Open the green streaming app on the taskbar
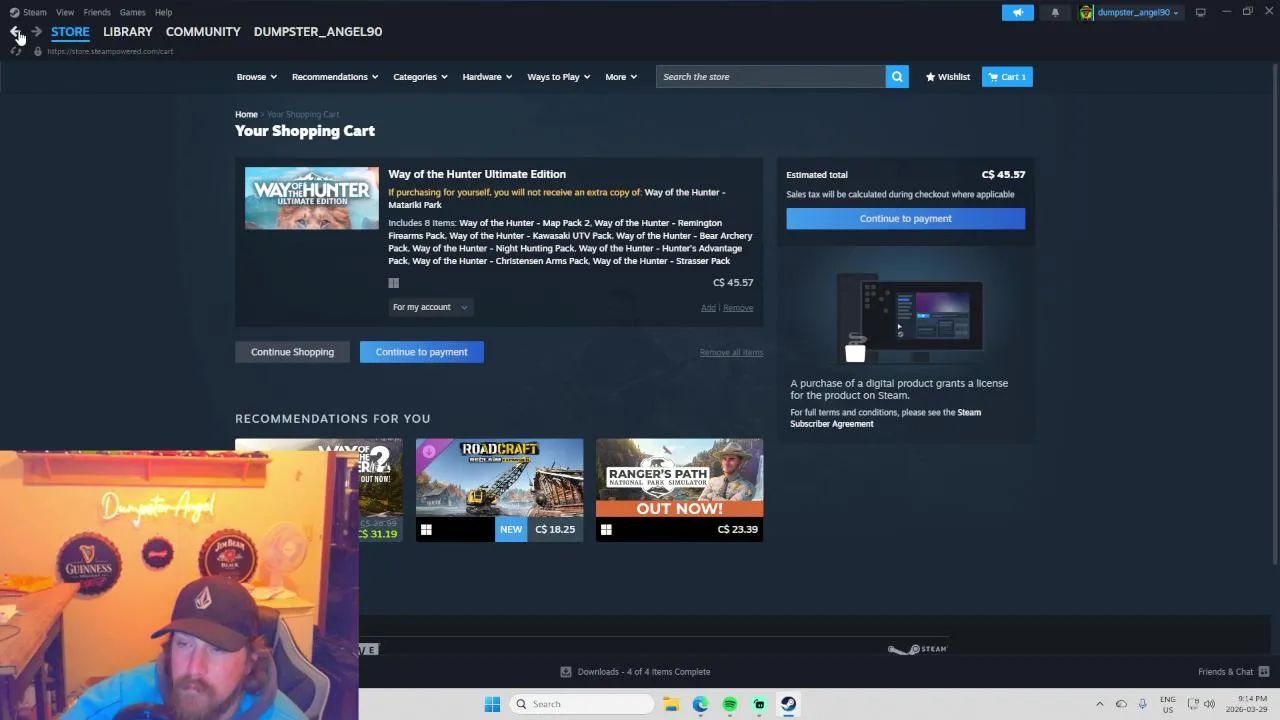The width and height of the screenshot is (1280, 720). (759, 704)
